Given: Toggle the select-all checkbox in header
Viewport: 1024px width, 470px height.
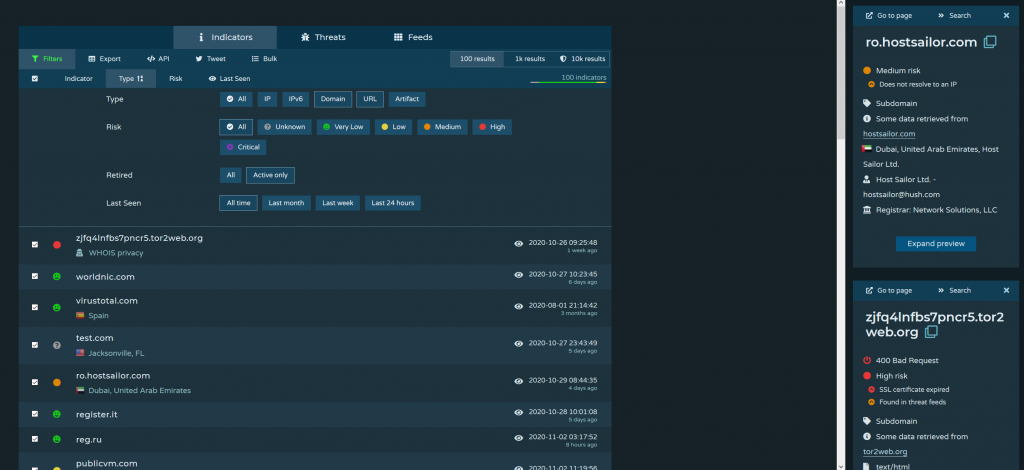Looking at the screenshot, I should coord(35,78).
